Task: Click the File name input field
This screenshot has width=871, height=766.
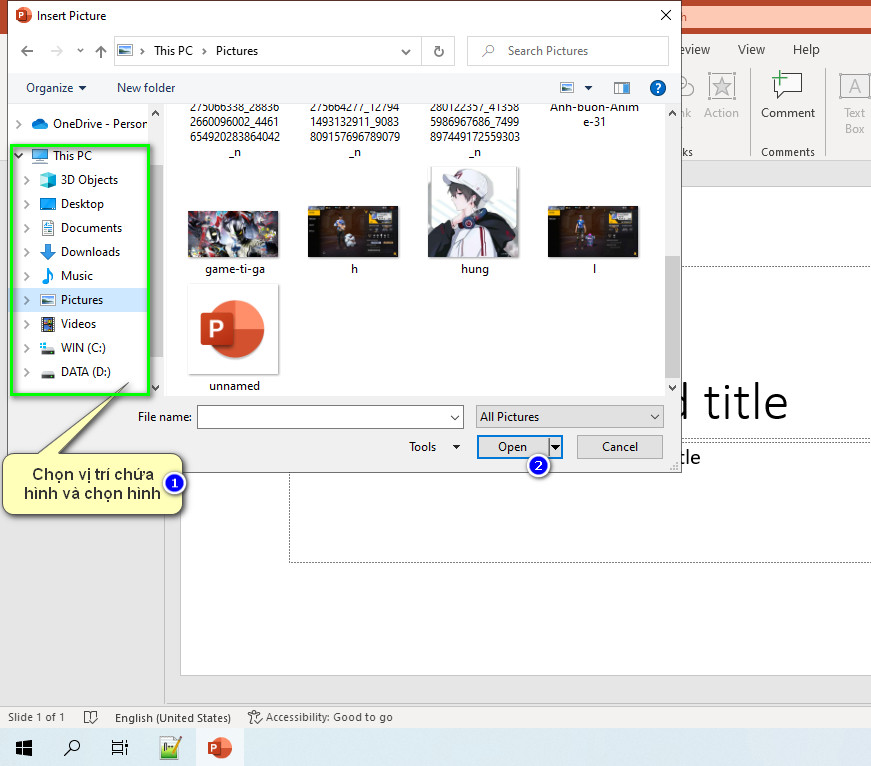Action: point(330,417)
